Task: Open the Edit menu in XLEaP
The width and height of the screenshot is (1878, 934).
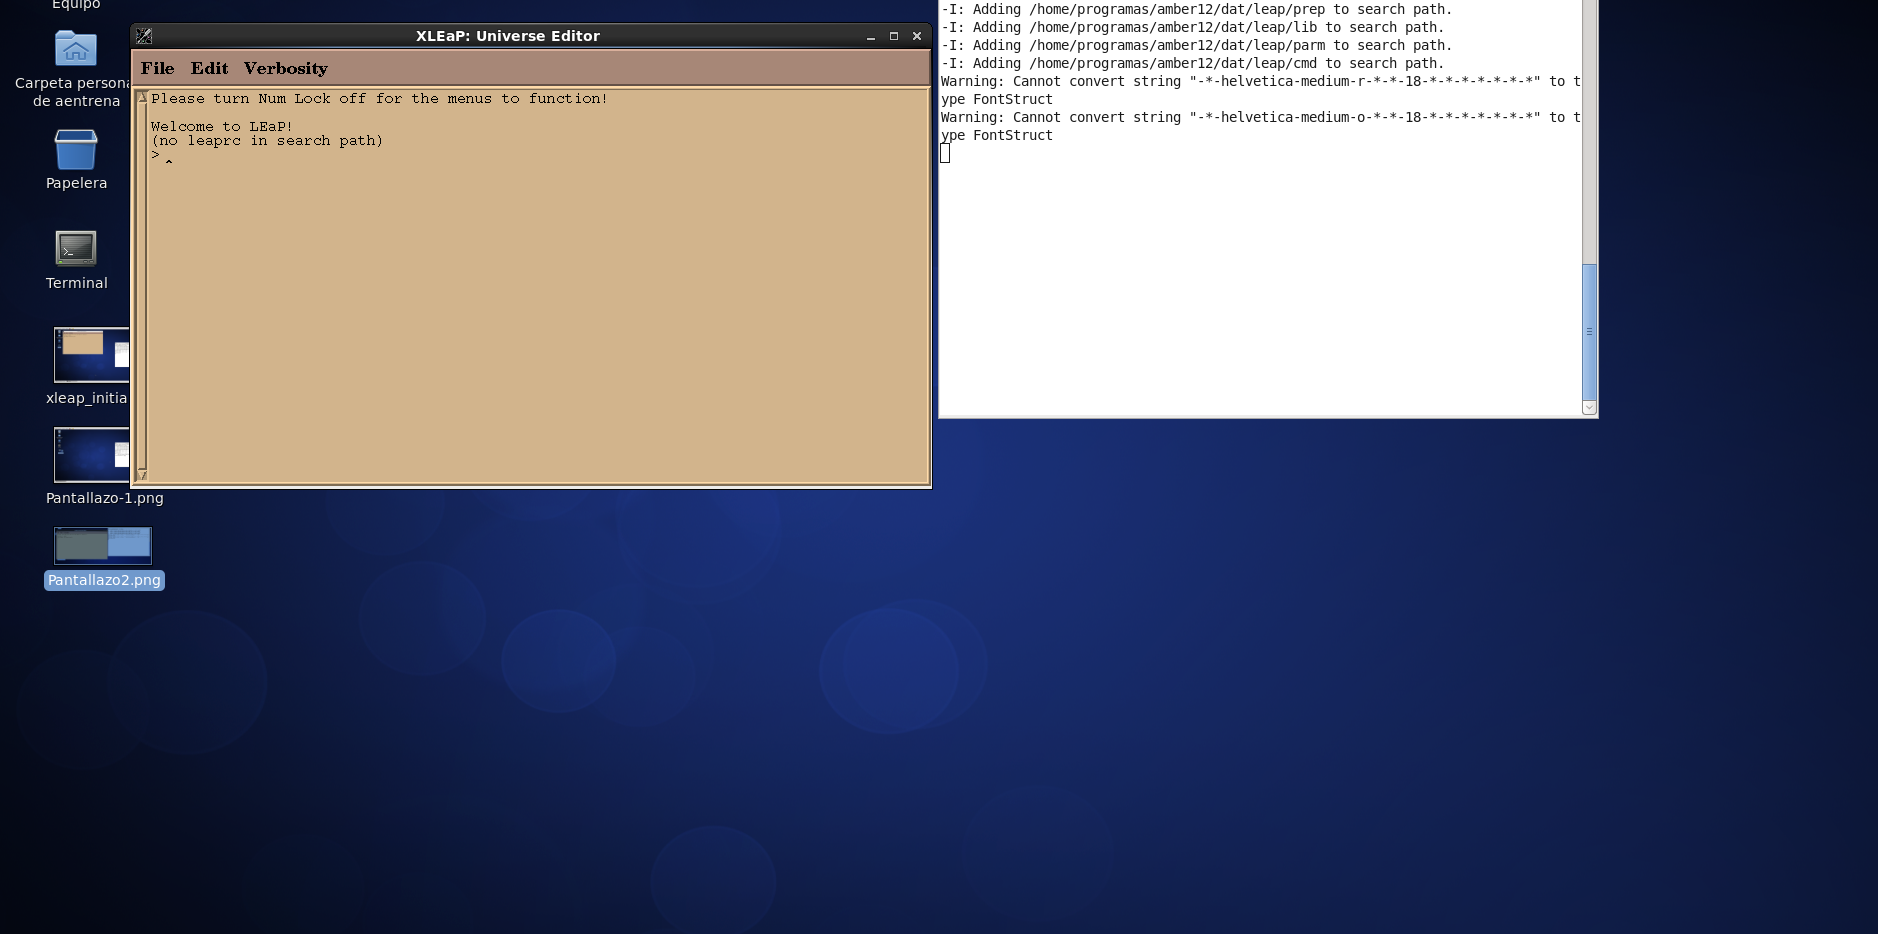Action: point(209,68)
